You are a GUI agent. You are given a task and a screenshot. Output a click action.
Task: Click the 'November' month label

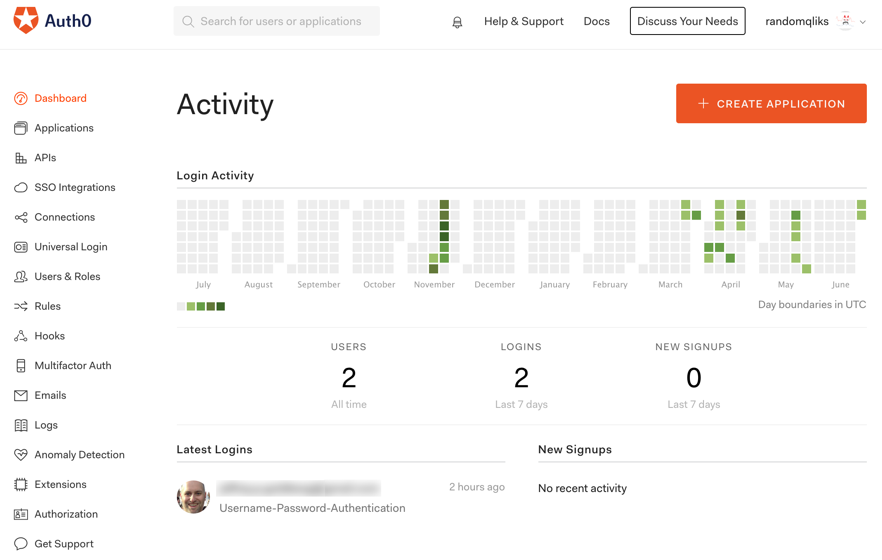coord(434,284)
